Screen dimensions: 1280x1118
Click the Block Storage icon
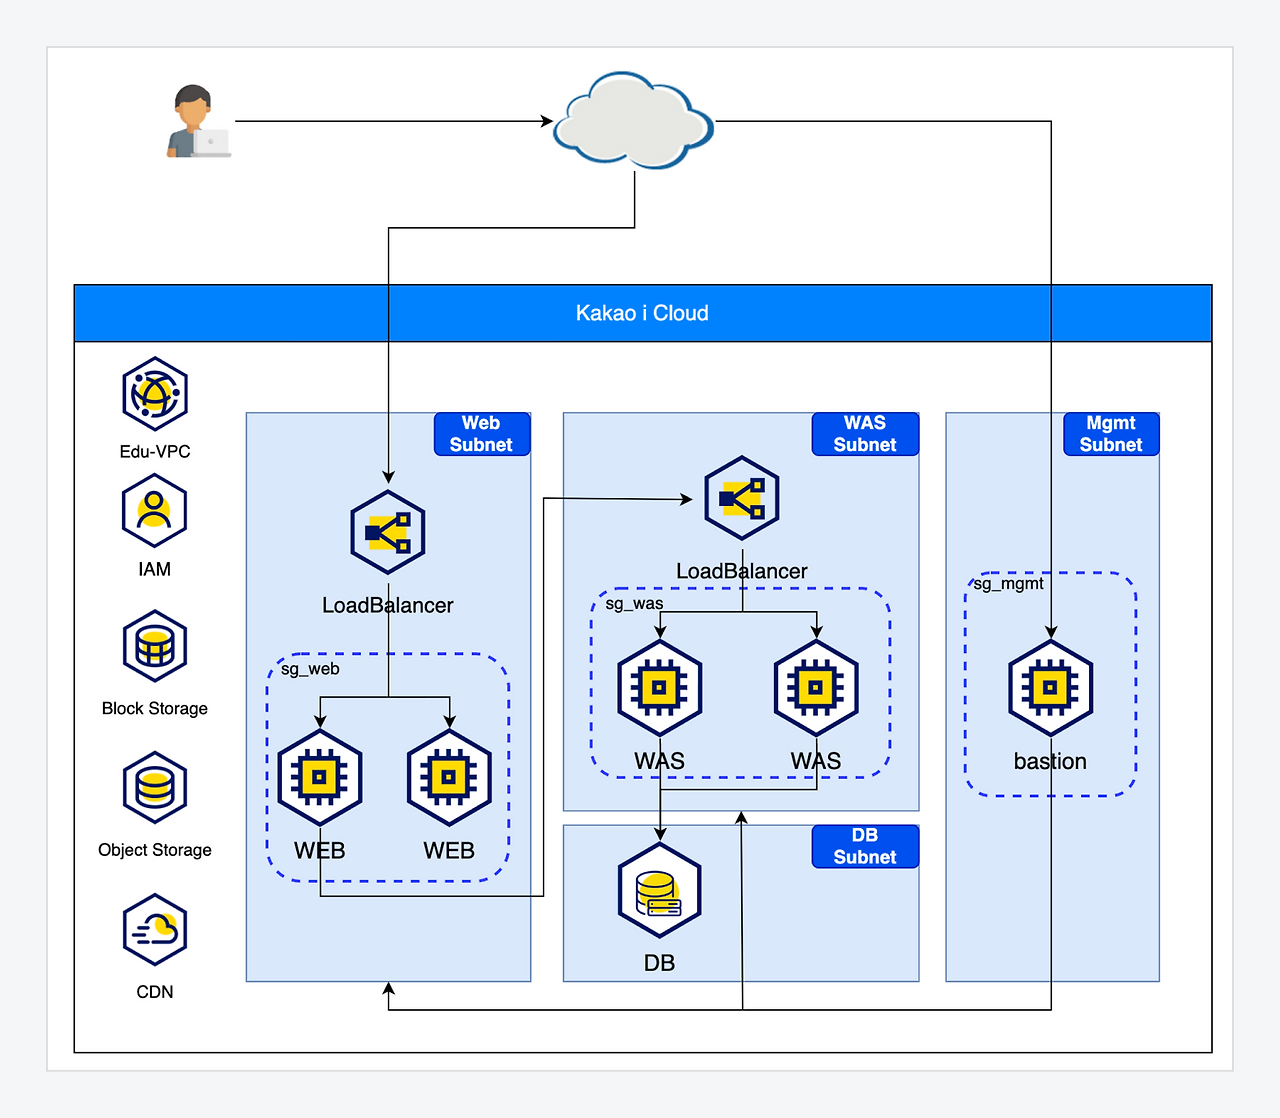click(155, 646)
